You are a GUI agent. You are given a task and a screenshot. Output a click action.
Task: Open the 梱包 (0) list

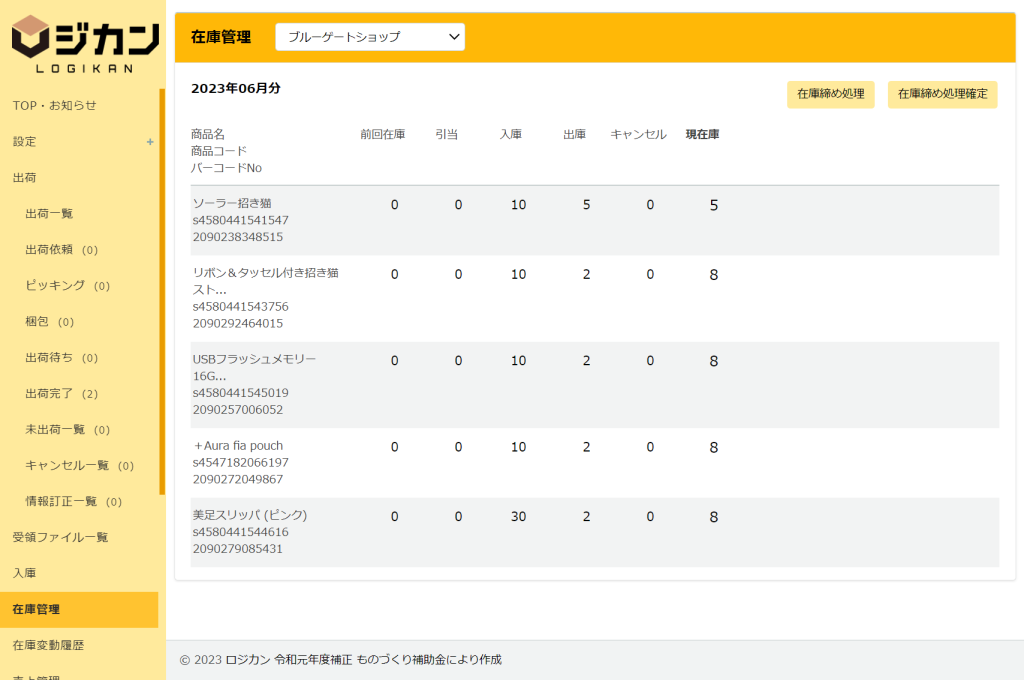click(x=50, y=322)
